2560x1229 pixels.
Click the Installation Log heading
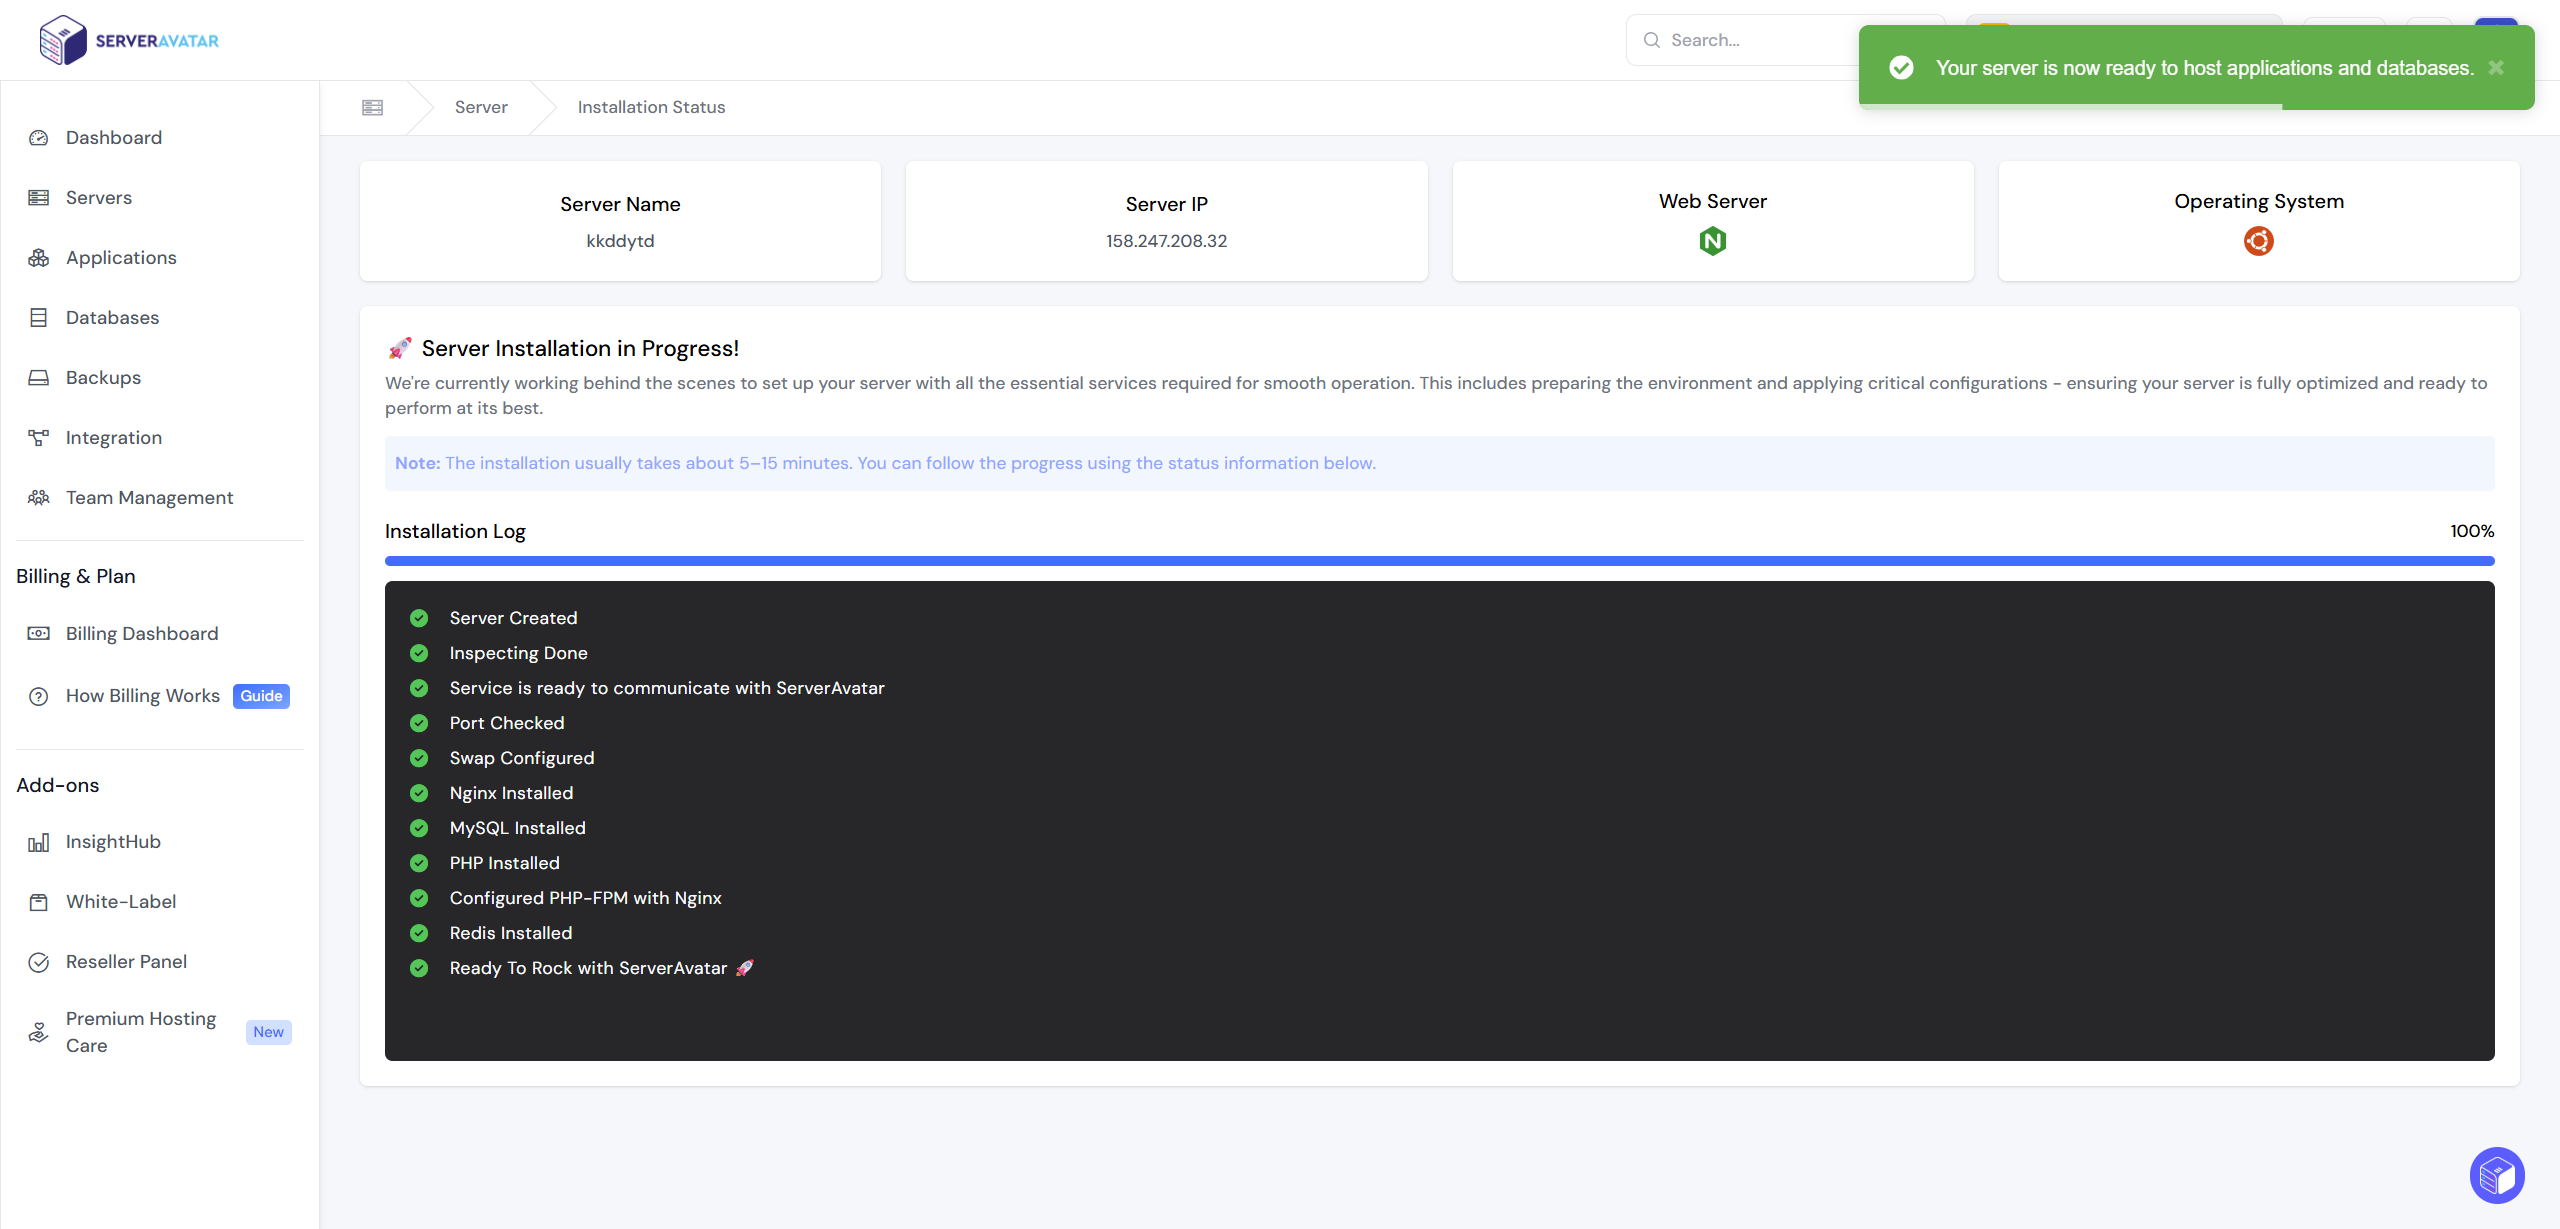pos(455,531)
